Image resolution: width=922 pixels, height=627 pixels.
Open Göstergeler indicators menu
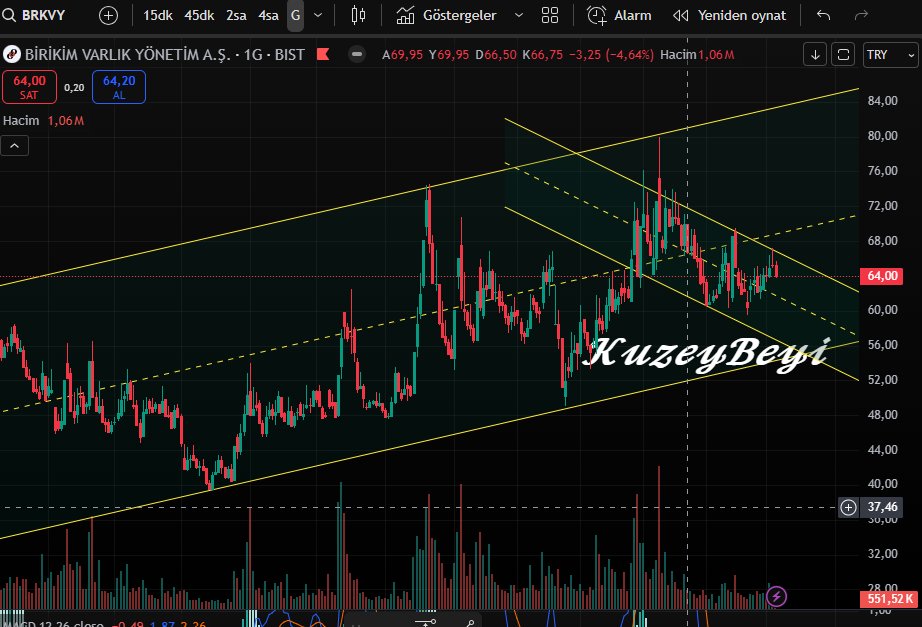pyautogui.click(x=446, y=15)
